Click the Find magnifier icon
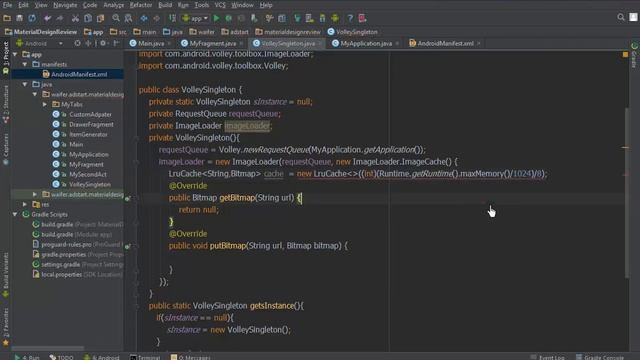Screen dimensions: 640x360 click(116, 18)
